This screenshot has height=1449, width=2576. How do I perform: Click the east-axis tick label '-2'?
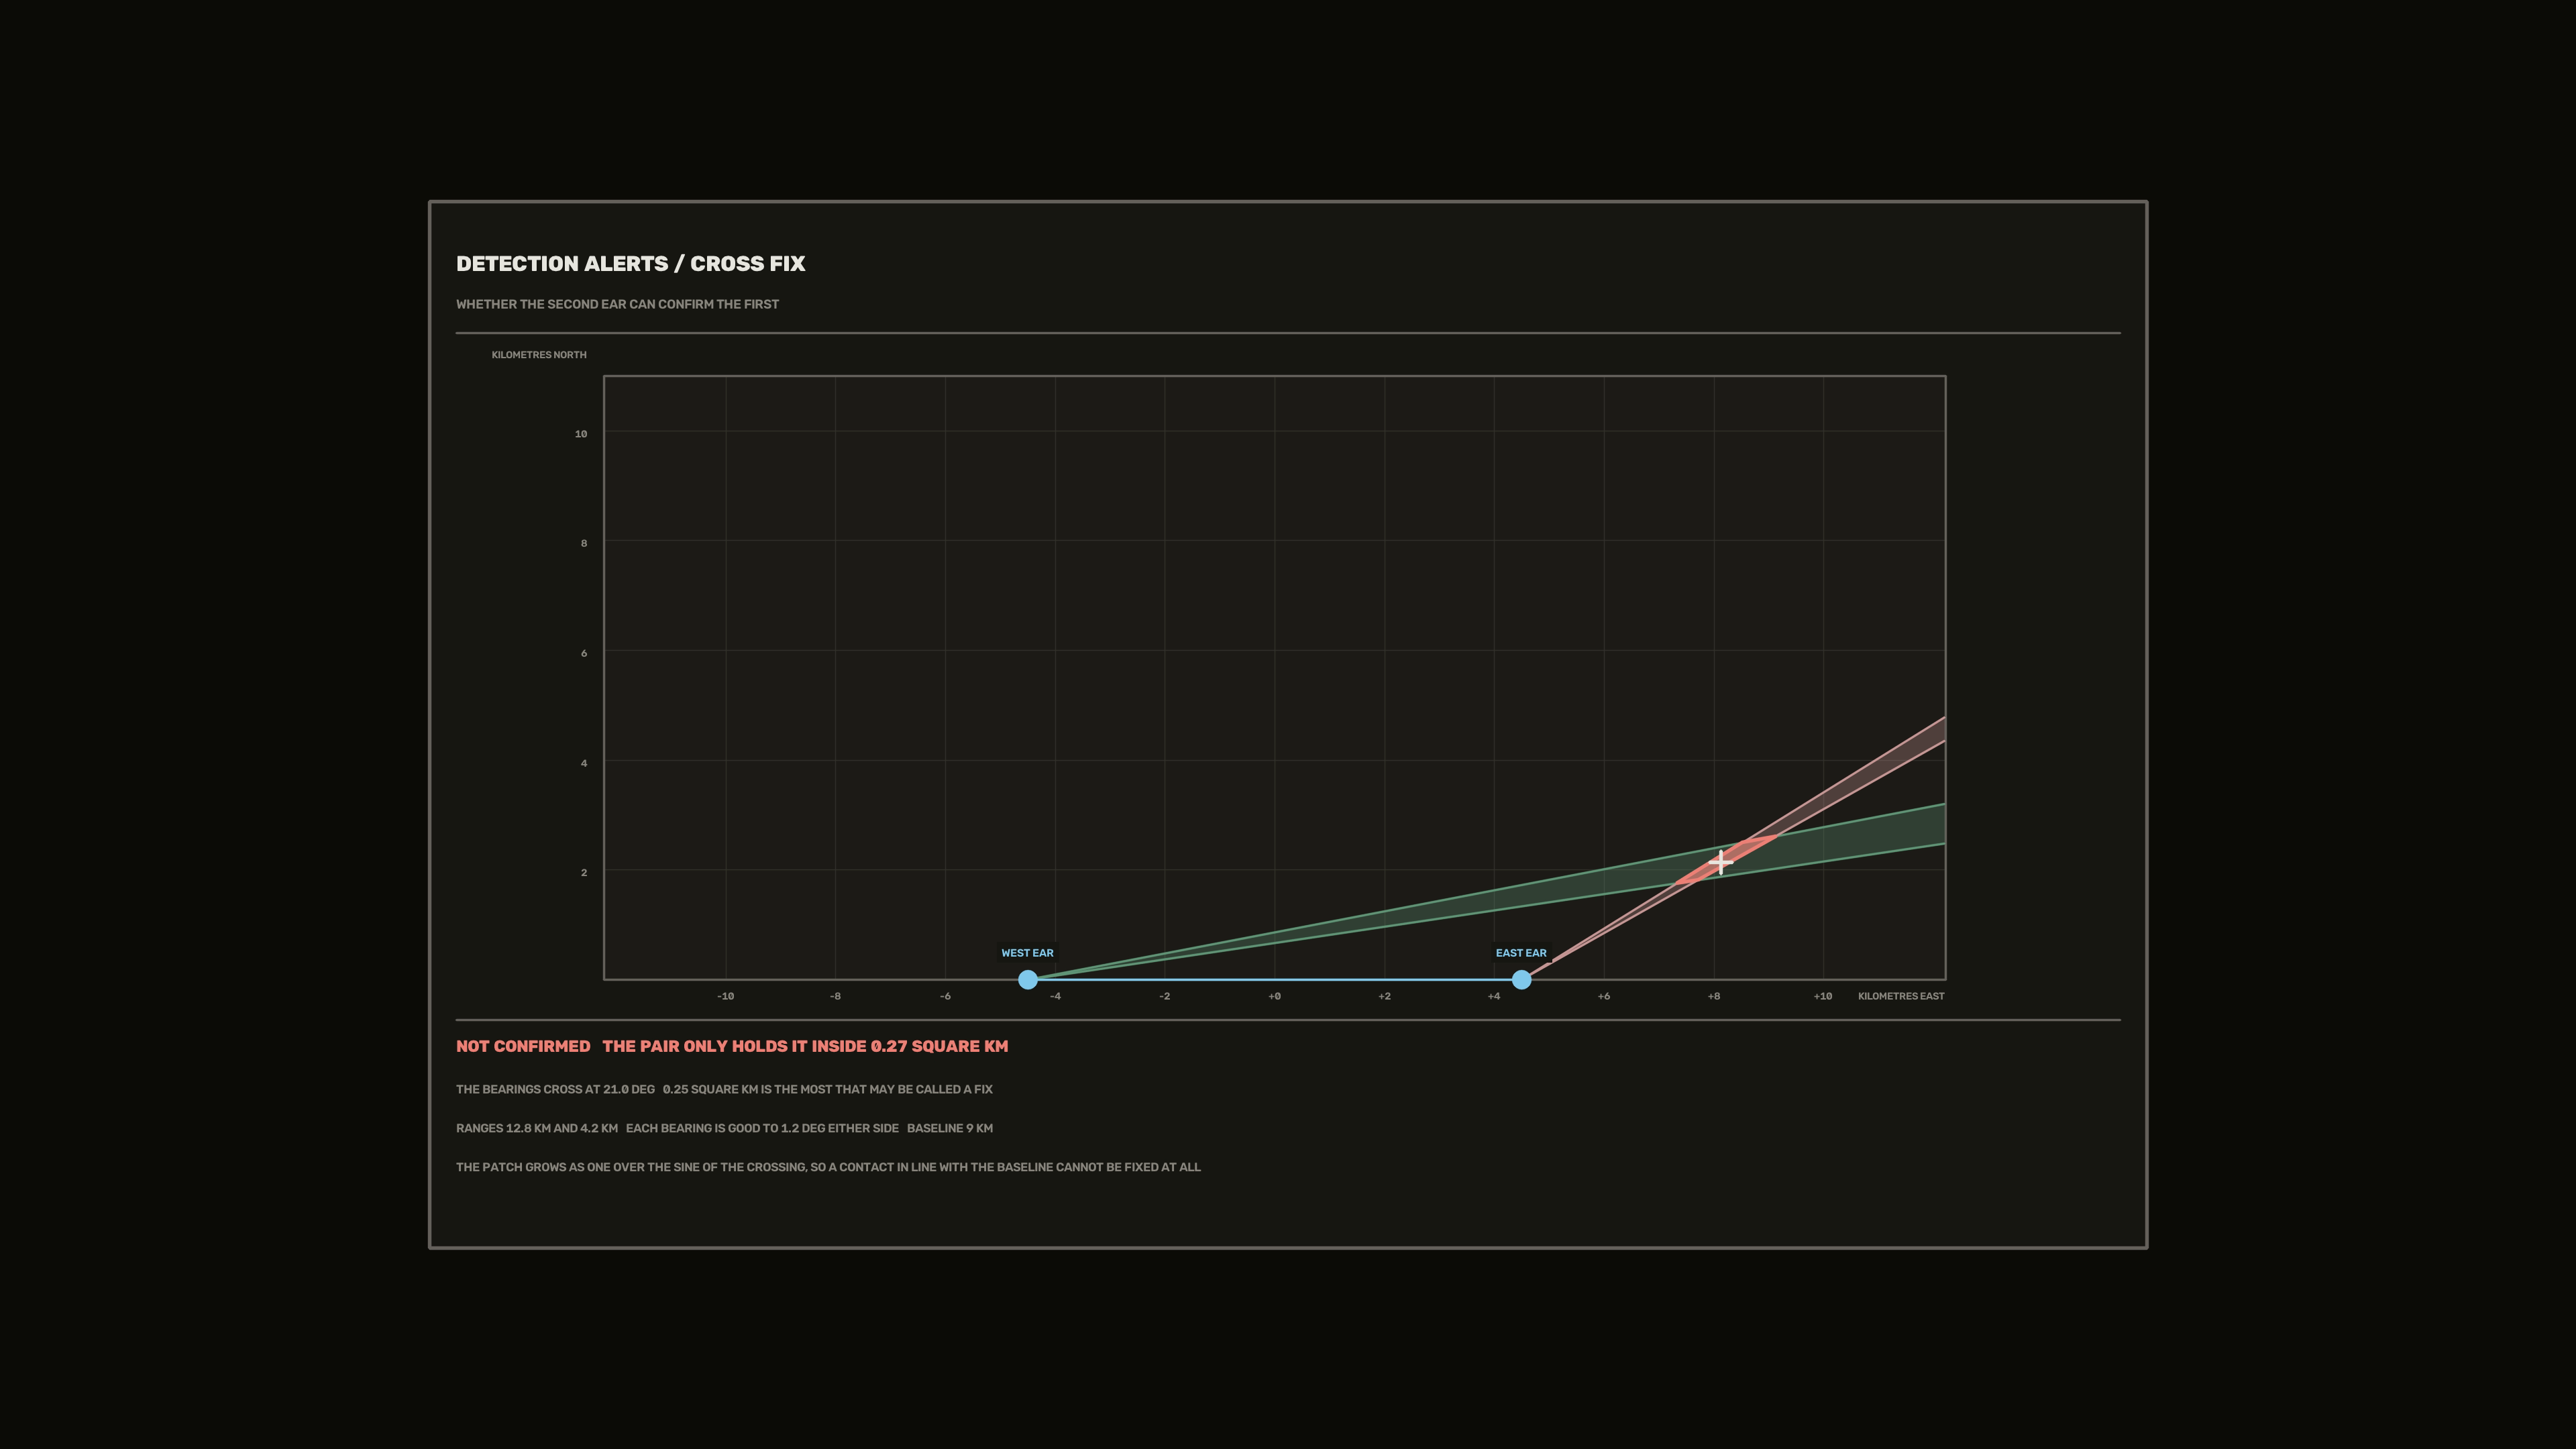coord(1165,996)
